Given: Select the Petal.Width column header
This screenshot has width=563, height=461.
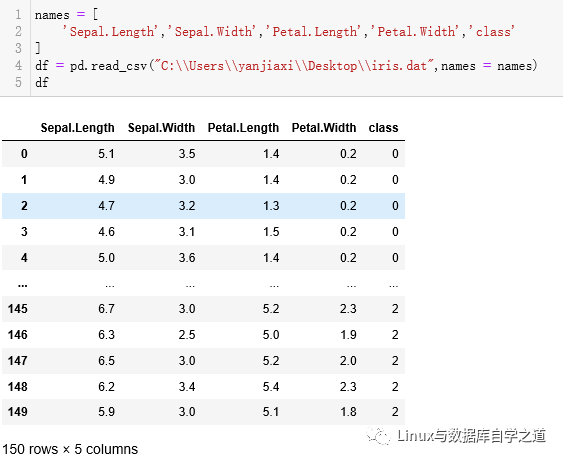Looking at the screenshot, I should (324, 128).
